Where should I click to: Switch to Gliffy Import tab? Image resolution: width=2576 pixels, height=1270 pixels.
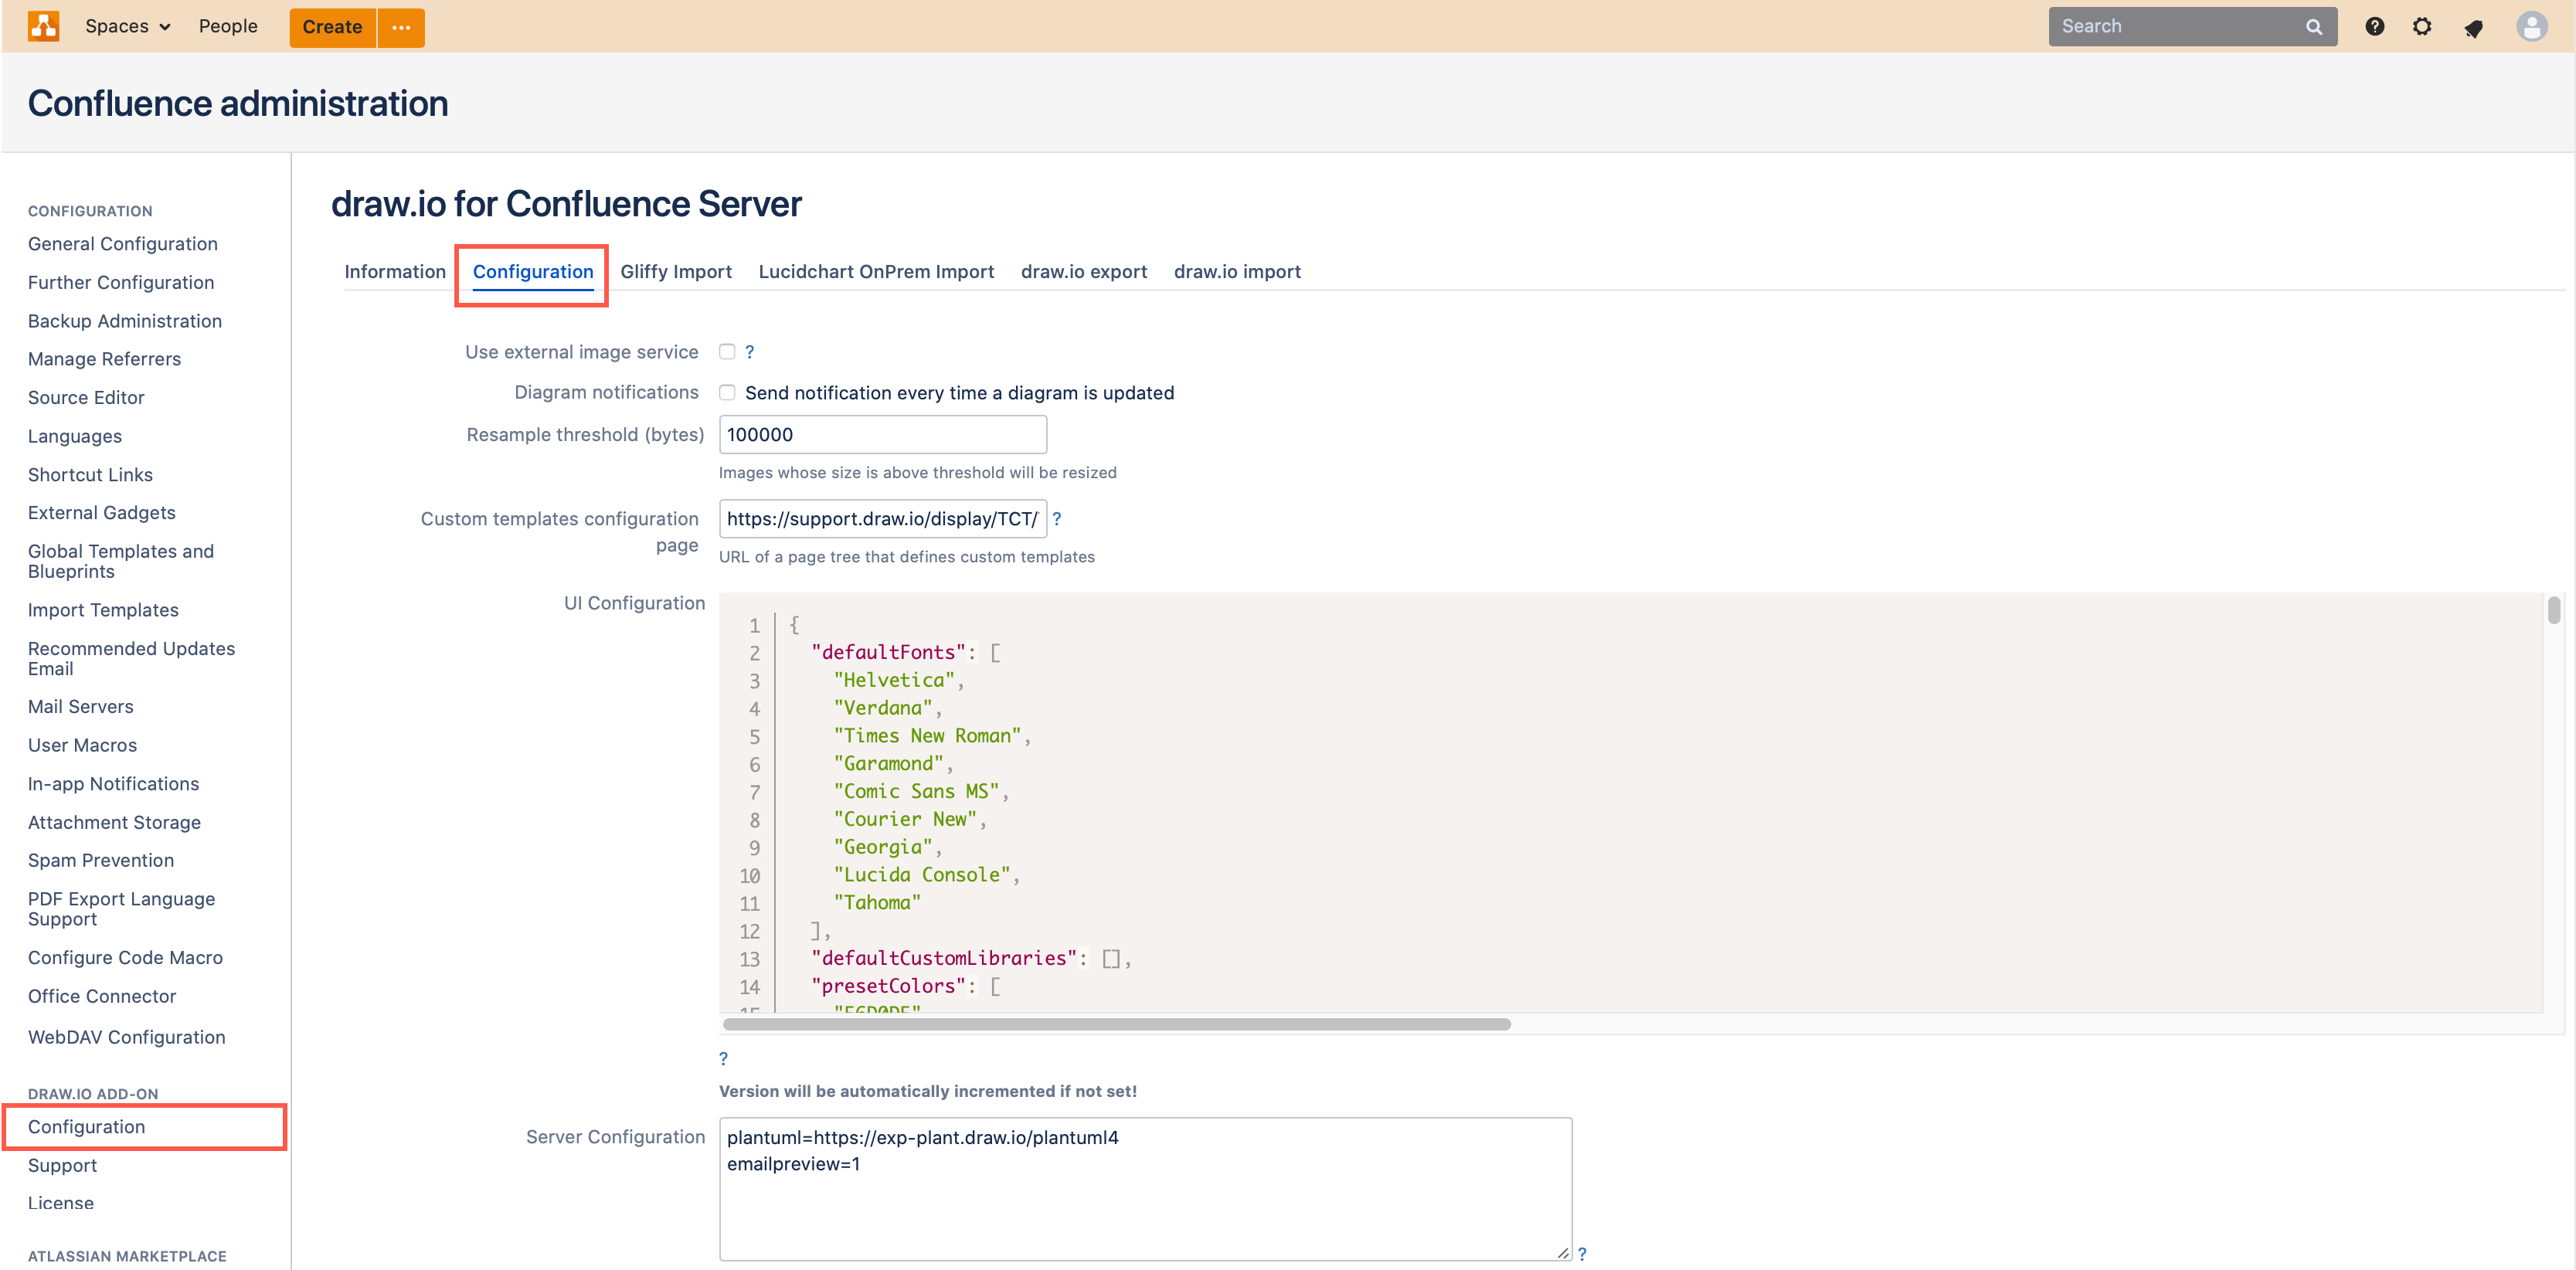click(x=675, y=271)
